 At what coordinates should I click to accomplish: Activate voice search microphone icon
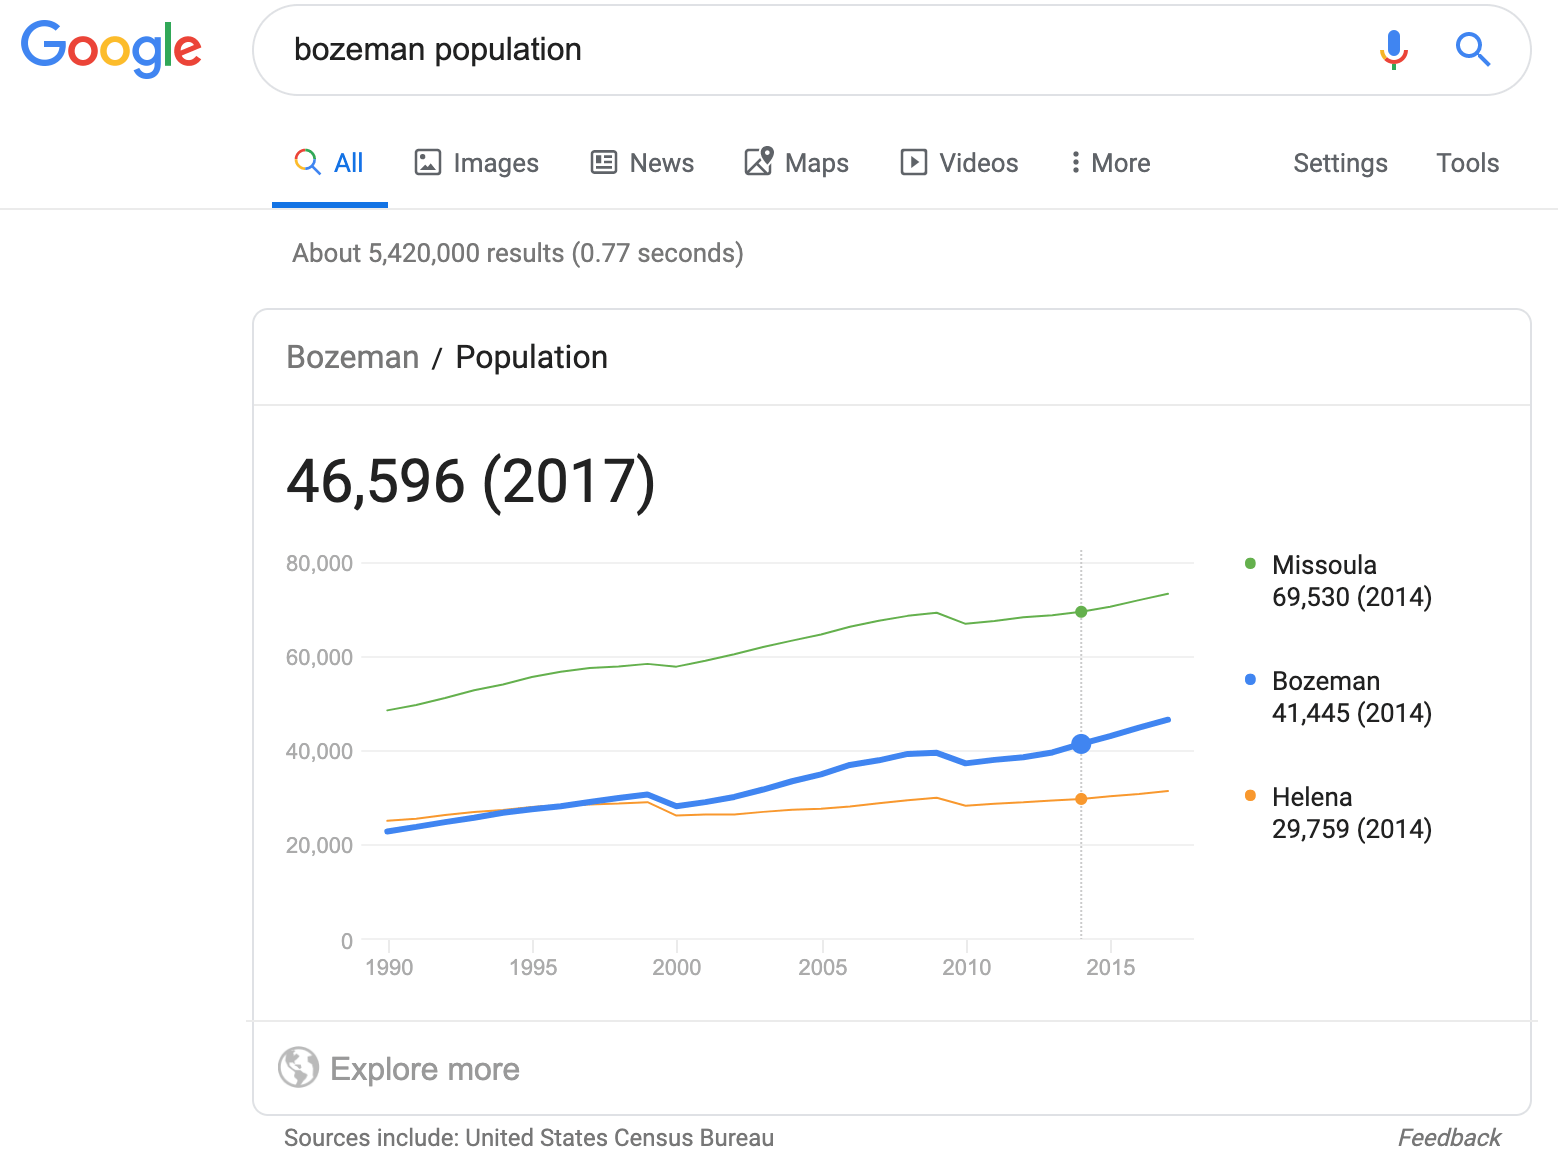point(1393,49)
